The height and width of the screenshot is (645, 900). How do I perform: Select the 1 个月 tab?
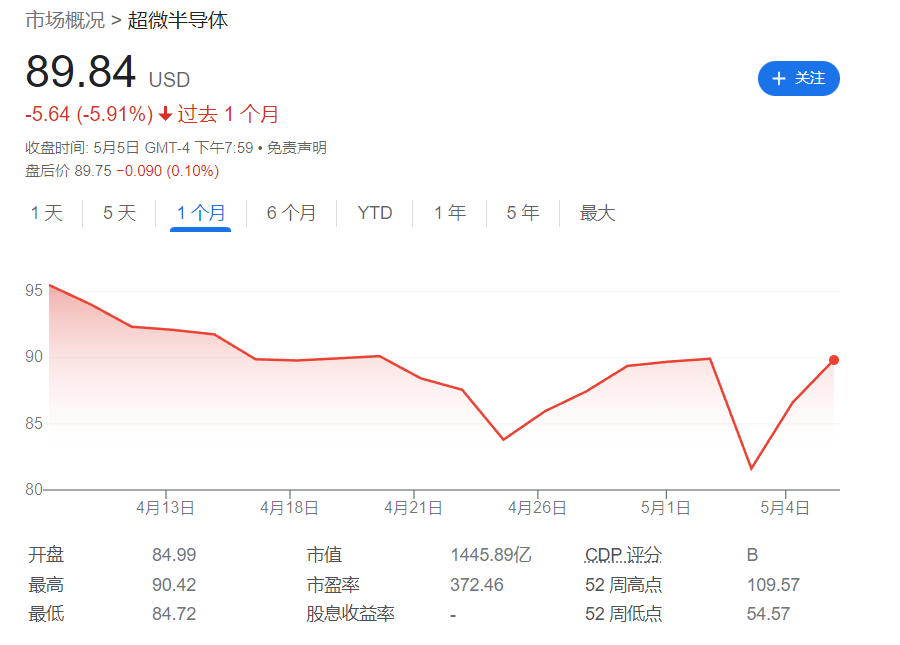[x=200, y=213]
